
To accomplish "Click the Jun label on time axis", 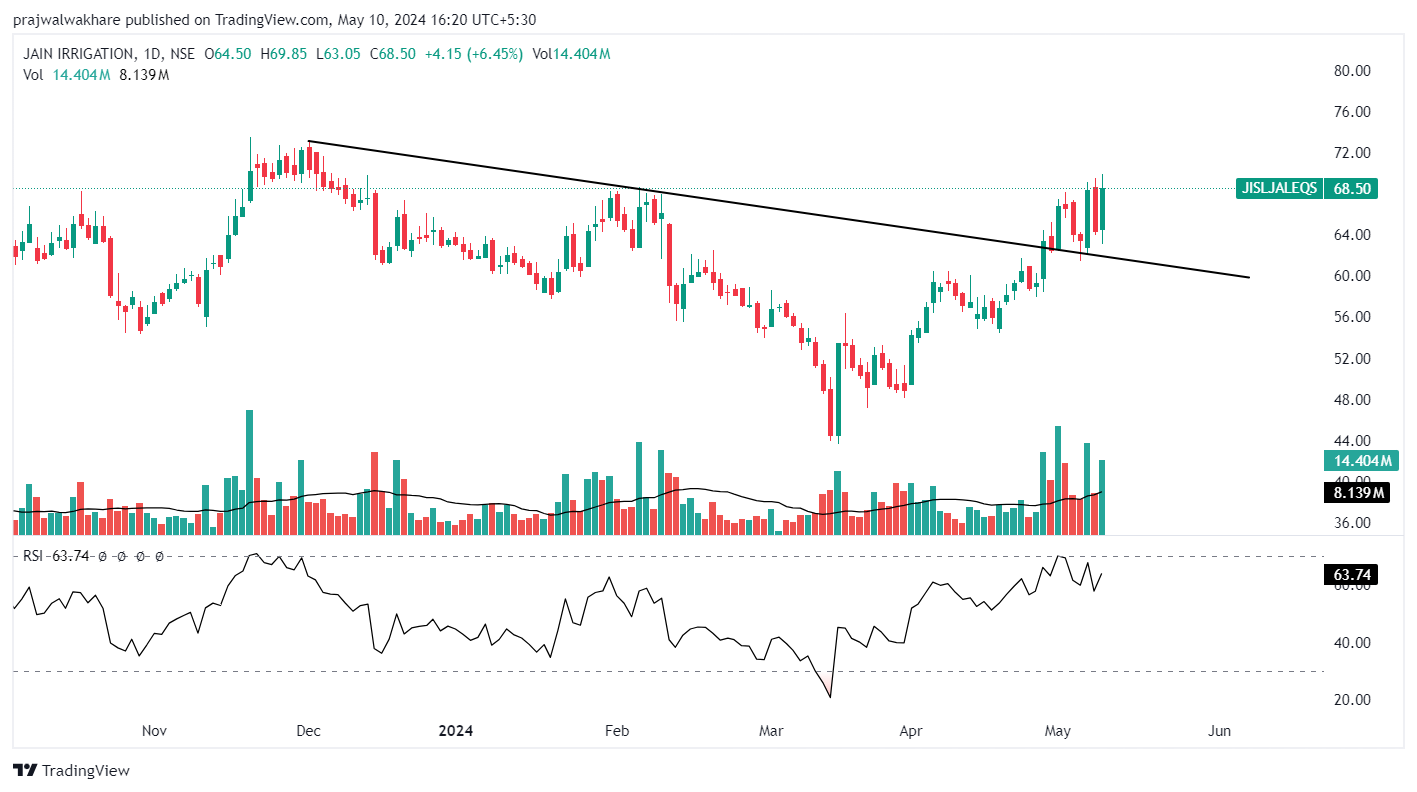I will (1219, 731).
